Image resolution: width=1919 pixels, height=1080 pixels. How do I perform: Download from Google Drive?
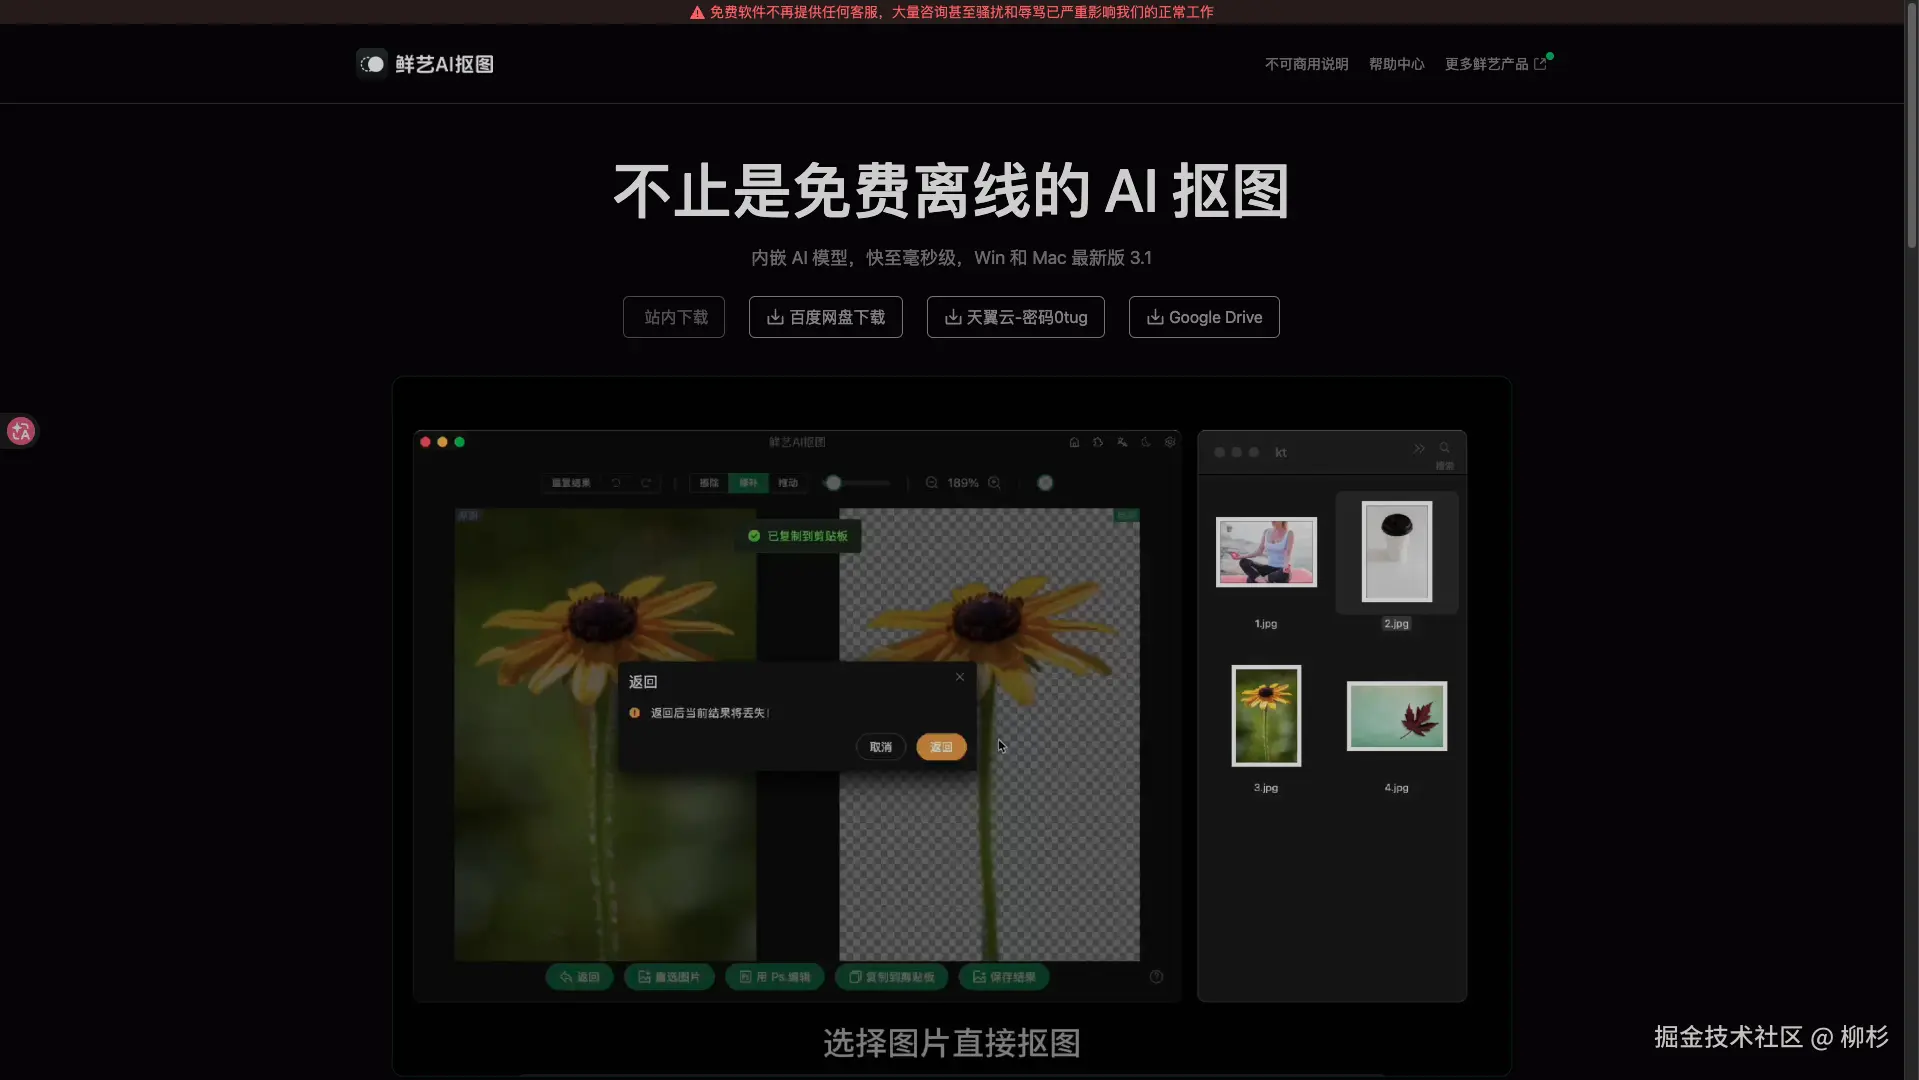pos(1204,317)
